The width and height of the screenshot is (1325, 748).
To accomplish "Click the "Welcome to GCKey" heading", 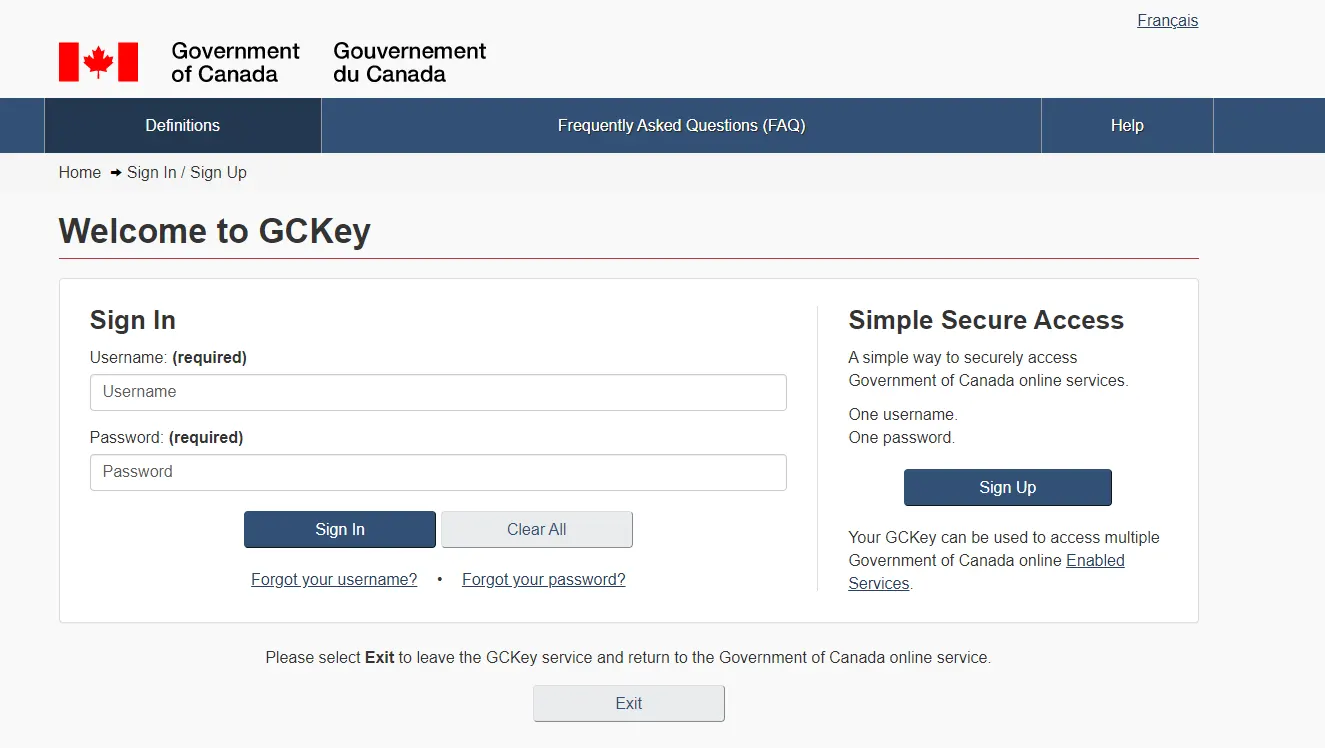I will click(x=215, y=231).
